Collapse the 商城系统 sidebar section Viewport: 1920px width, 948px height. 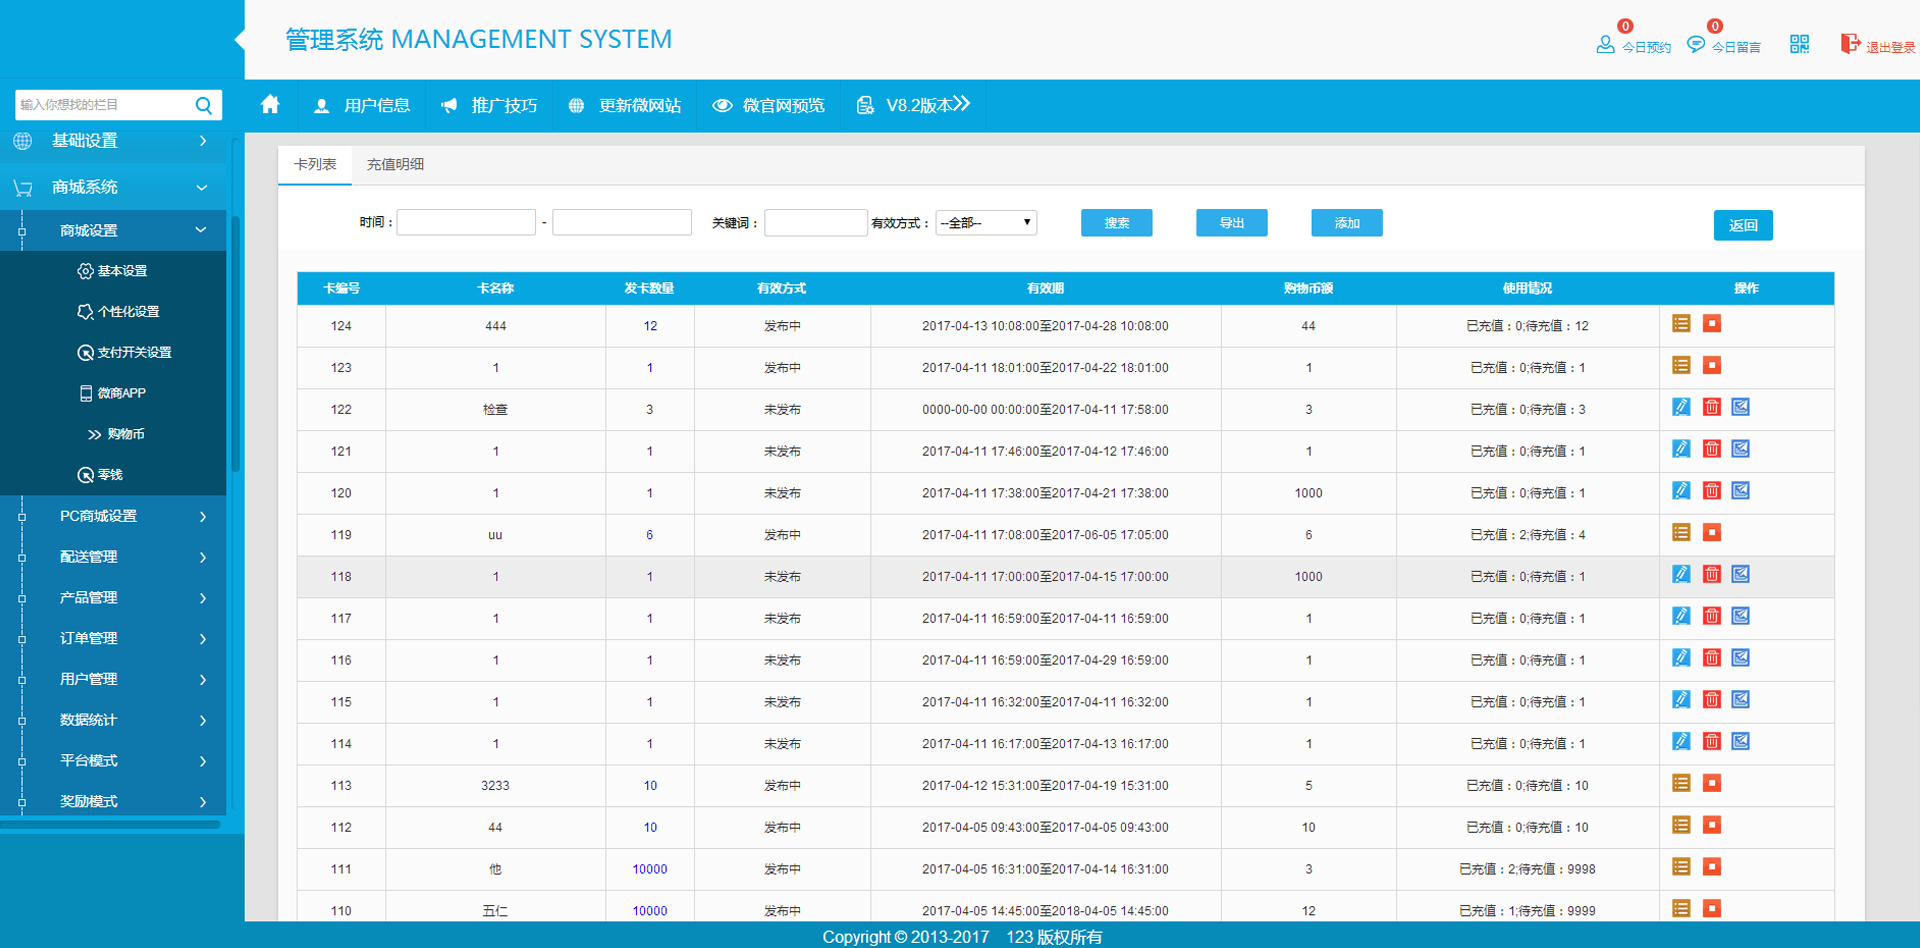point(110,187)
